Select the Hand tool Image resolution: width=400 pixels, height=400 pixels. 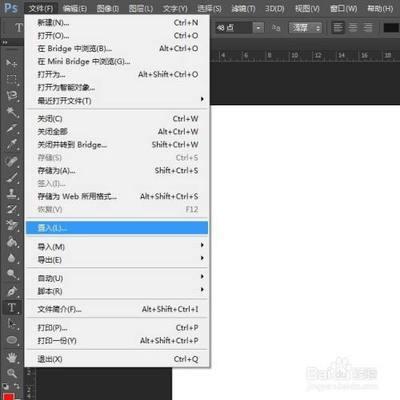click(x=12, y=357)
